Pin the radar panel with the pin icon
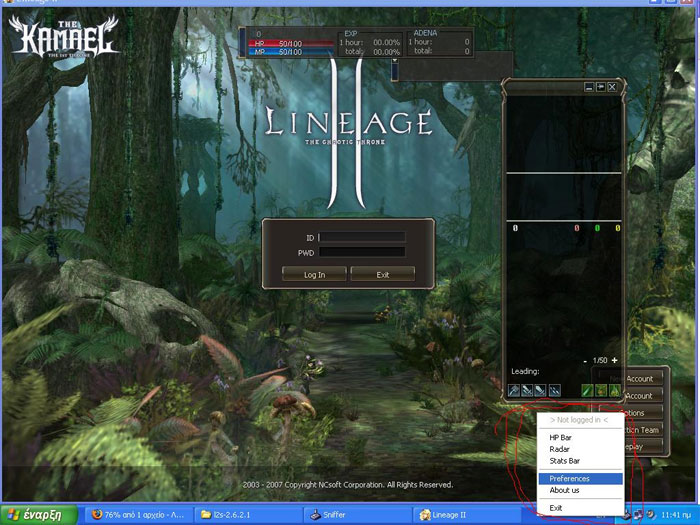The width and height of the screenshot is (700, 525). click(601, 87)
